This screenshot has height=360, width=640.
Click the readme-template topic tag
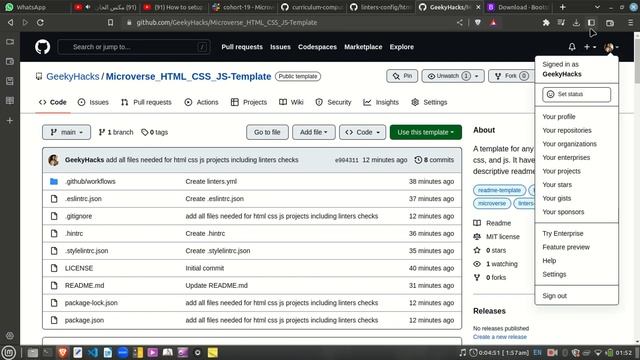click(x=499, y=190)
